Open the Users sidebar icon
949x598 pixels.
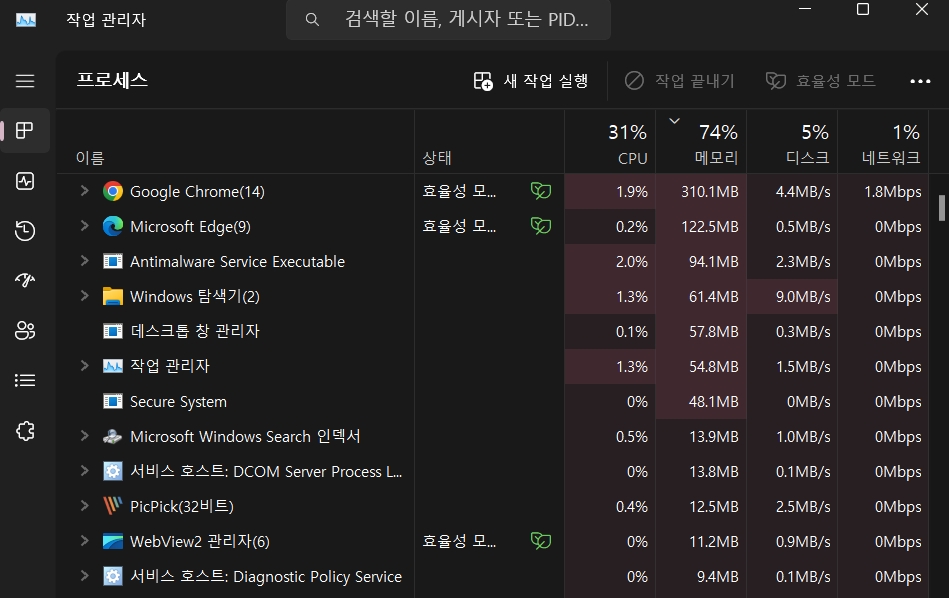(25, 330)
